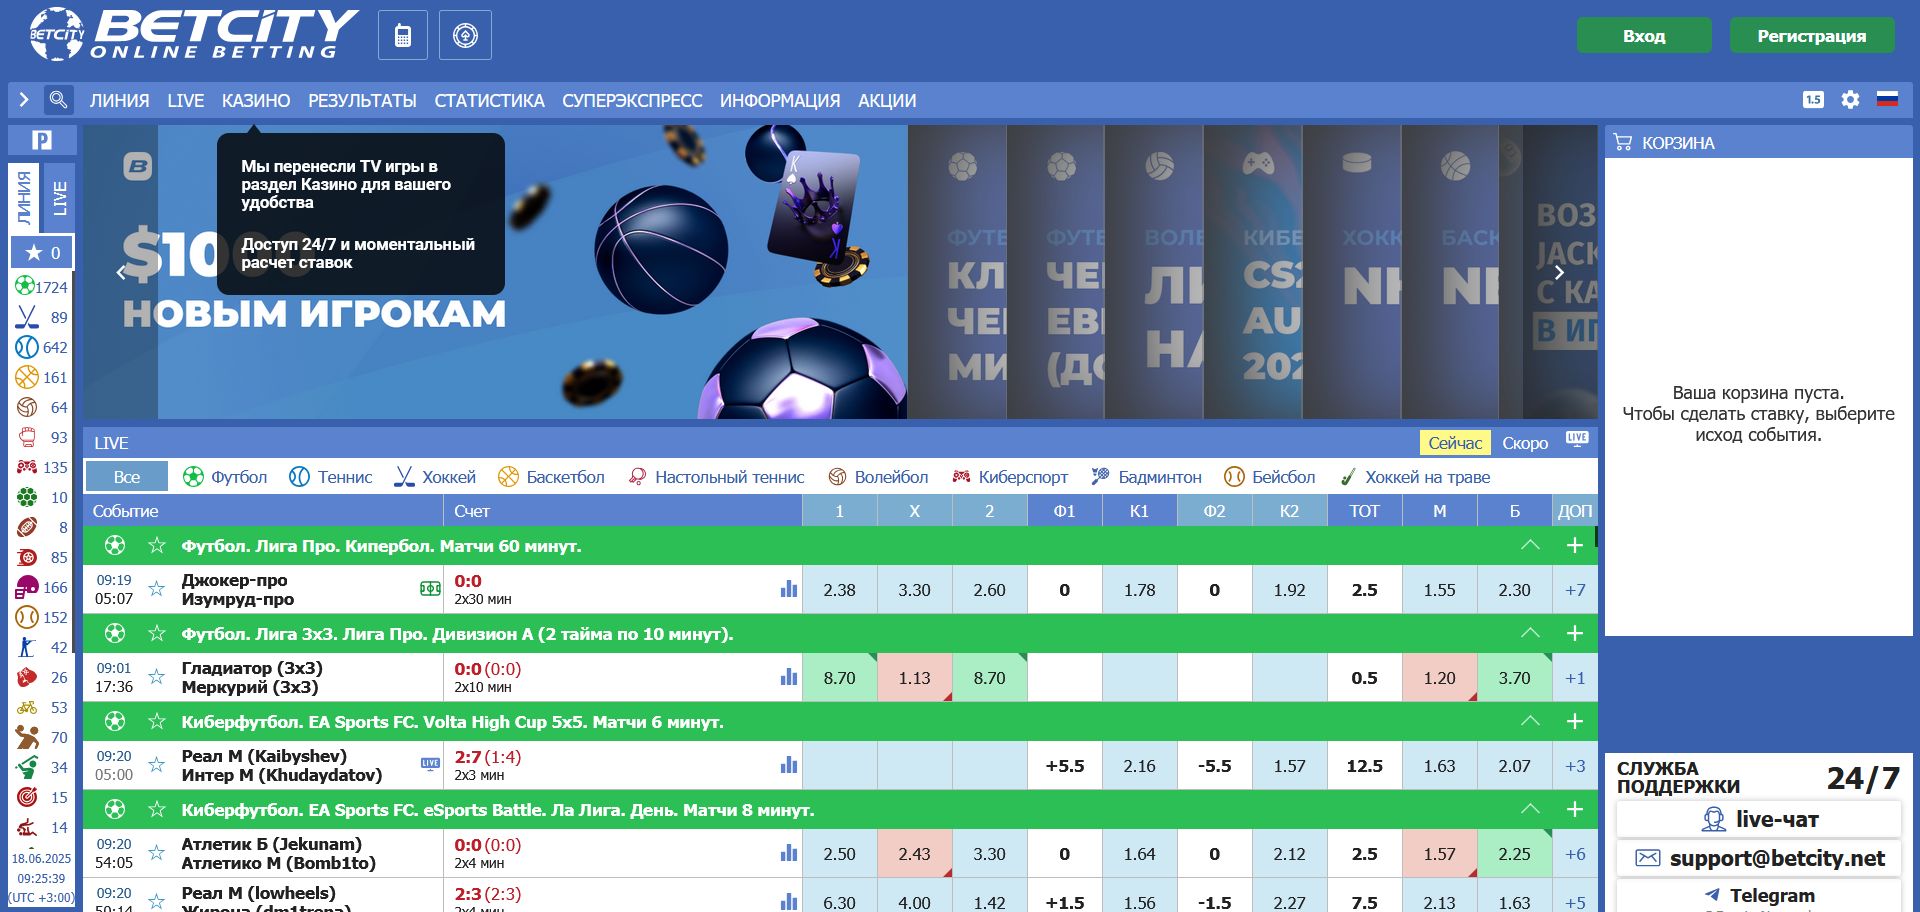Click the plus expander on Киберфутбол Volta header
1920x912 pixels.
(x=1575, y=721)
